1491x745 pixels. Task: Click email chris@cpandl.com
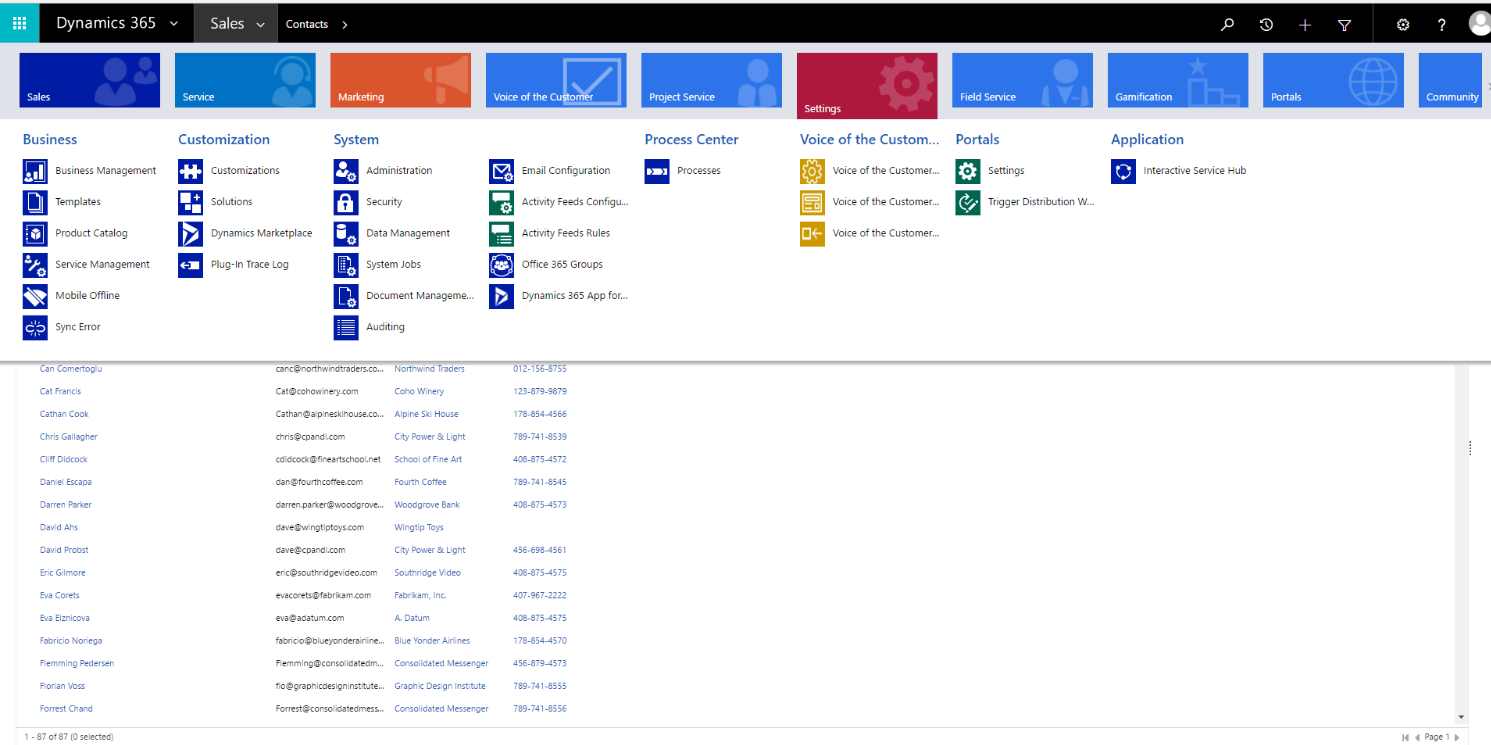[310, 437]
